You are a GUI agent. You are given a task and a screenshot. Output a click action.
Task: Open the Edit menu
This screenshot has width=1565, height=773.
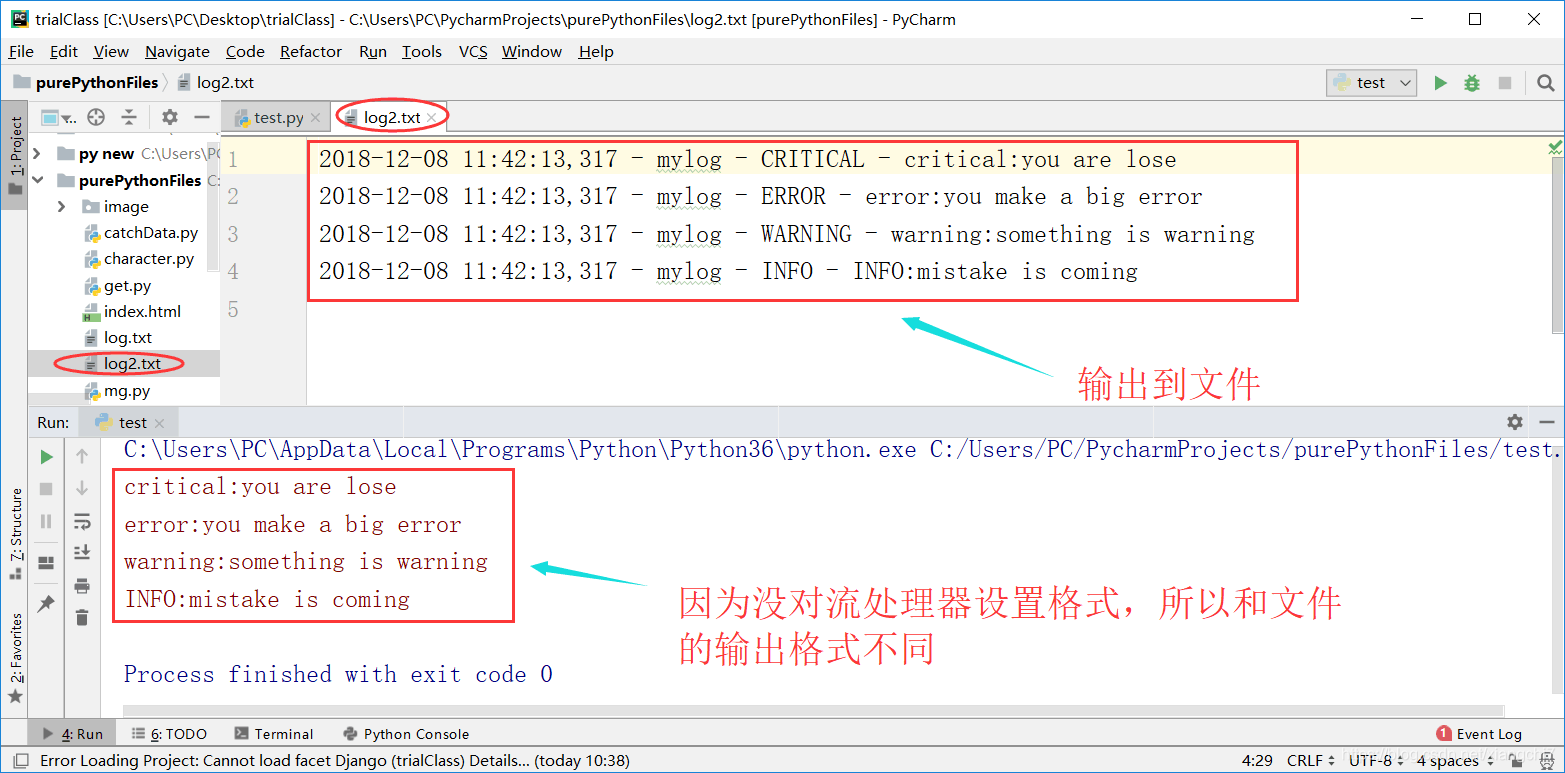tap(64, 52)
